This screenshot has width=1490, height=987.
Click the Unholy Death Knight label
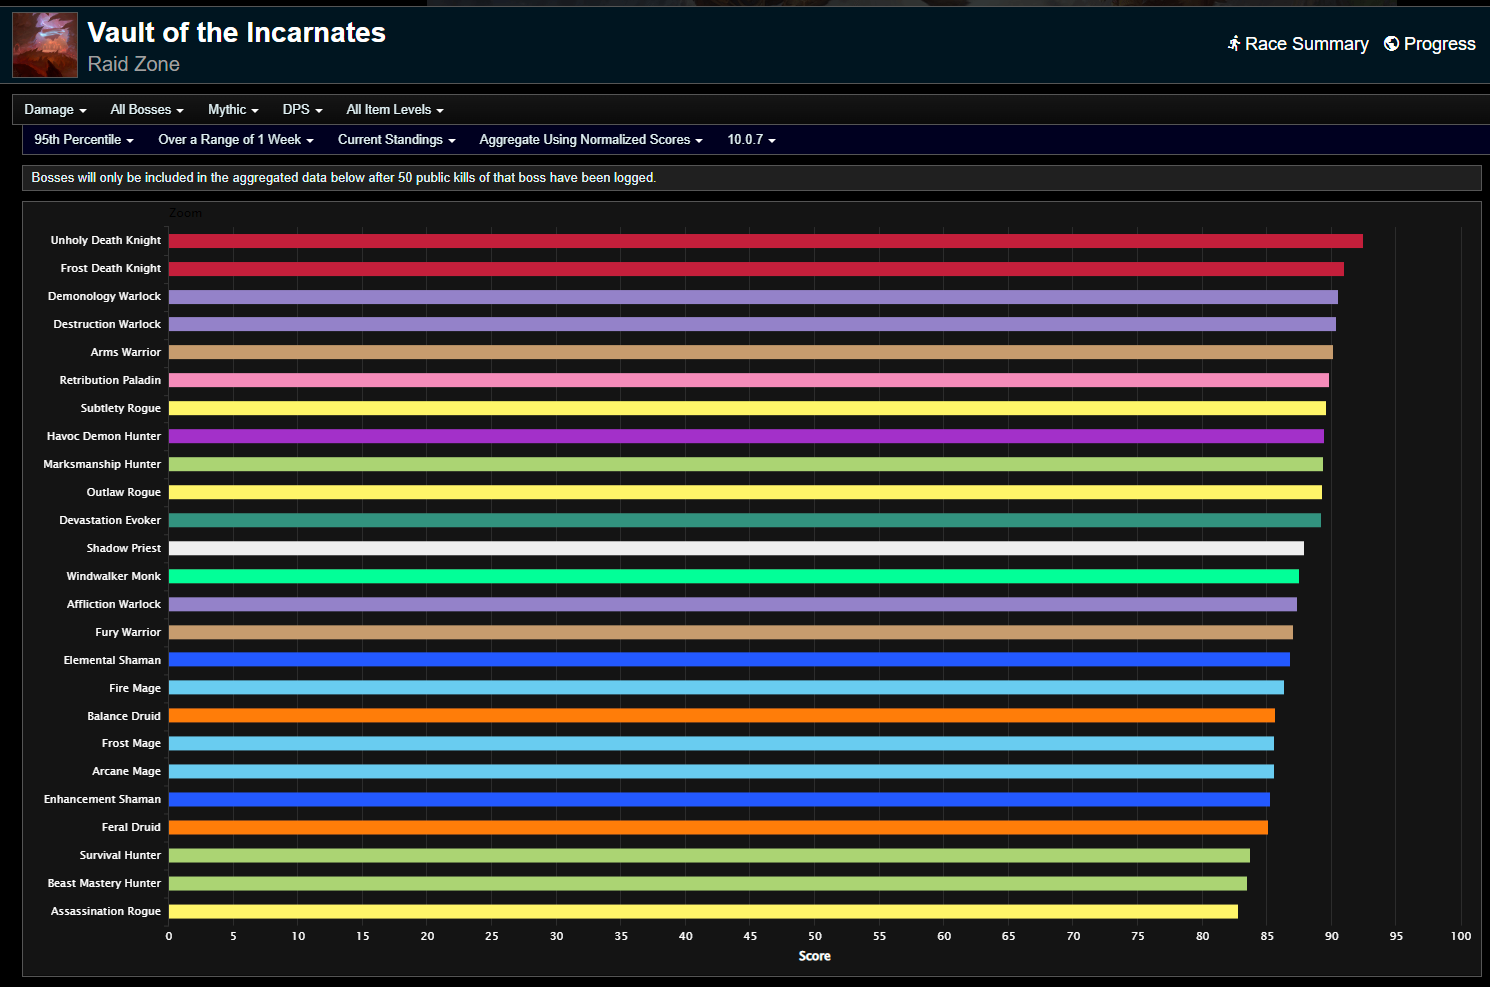pos(106,241)
